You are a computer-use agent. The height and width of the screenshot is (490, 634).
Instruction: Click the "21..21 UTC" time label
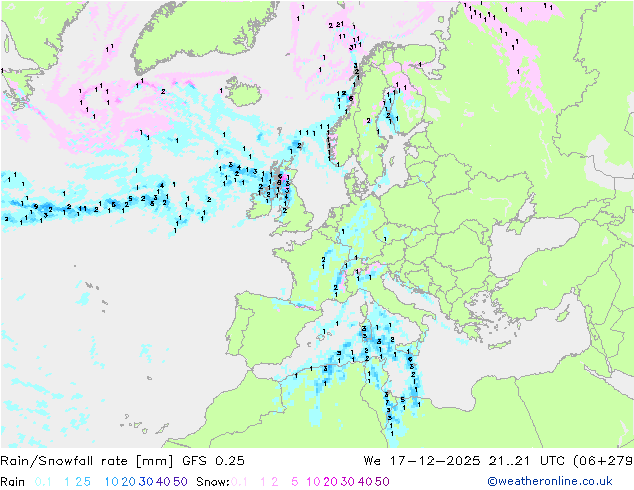(527, 461)
